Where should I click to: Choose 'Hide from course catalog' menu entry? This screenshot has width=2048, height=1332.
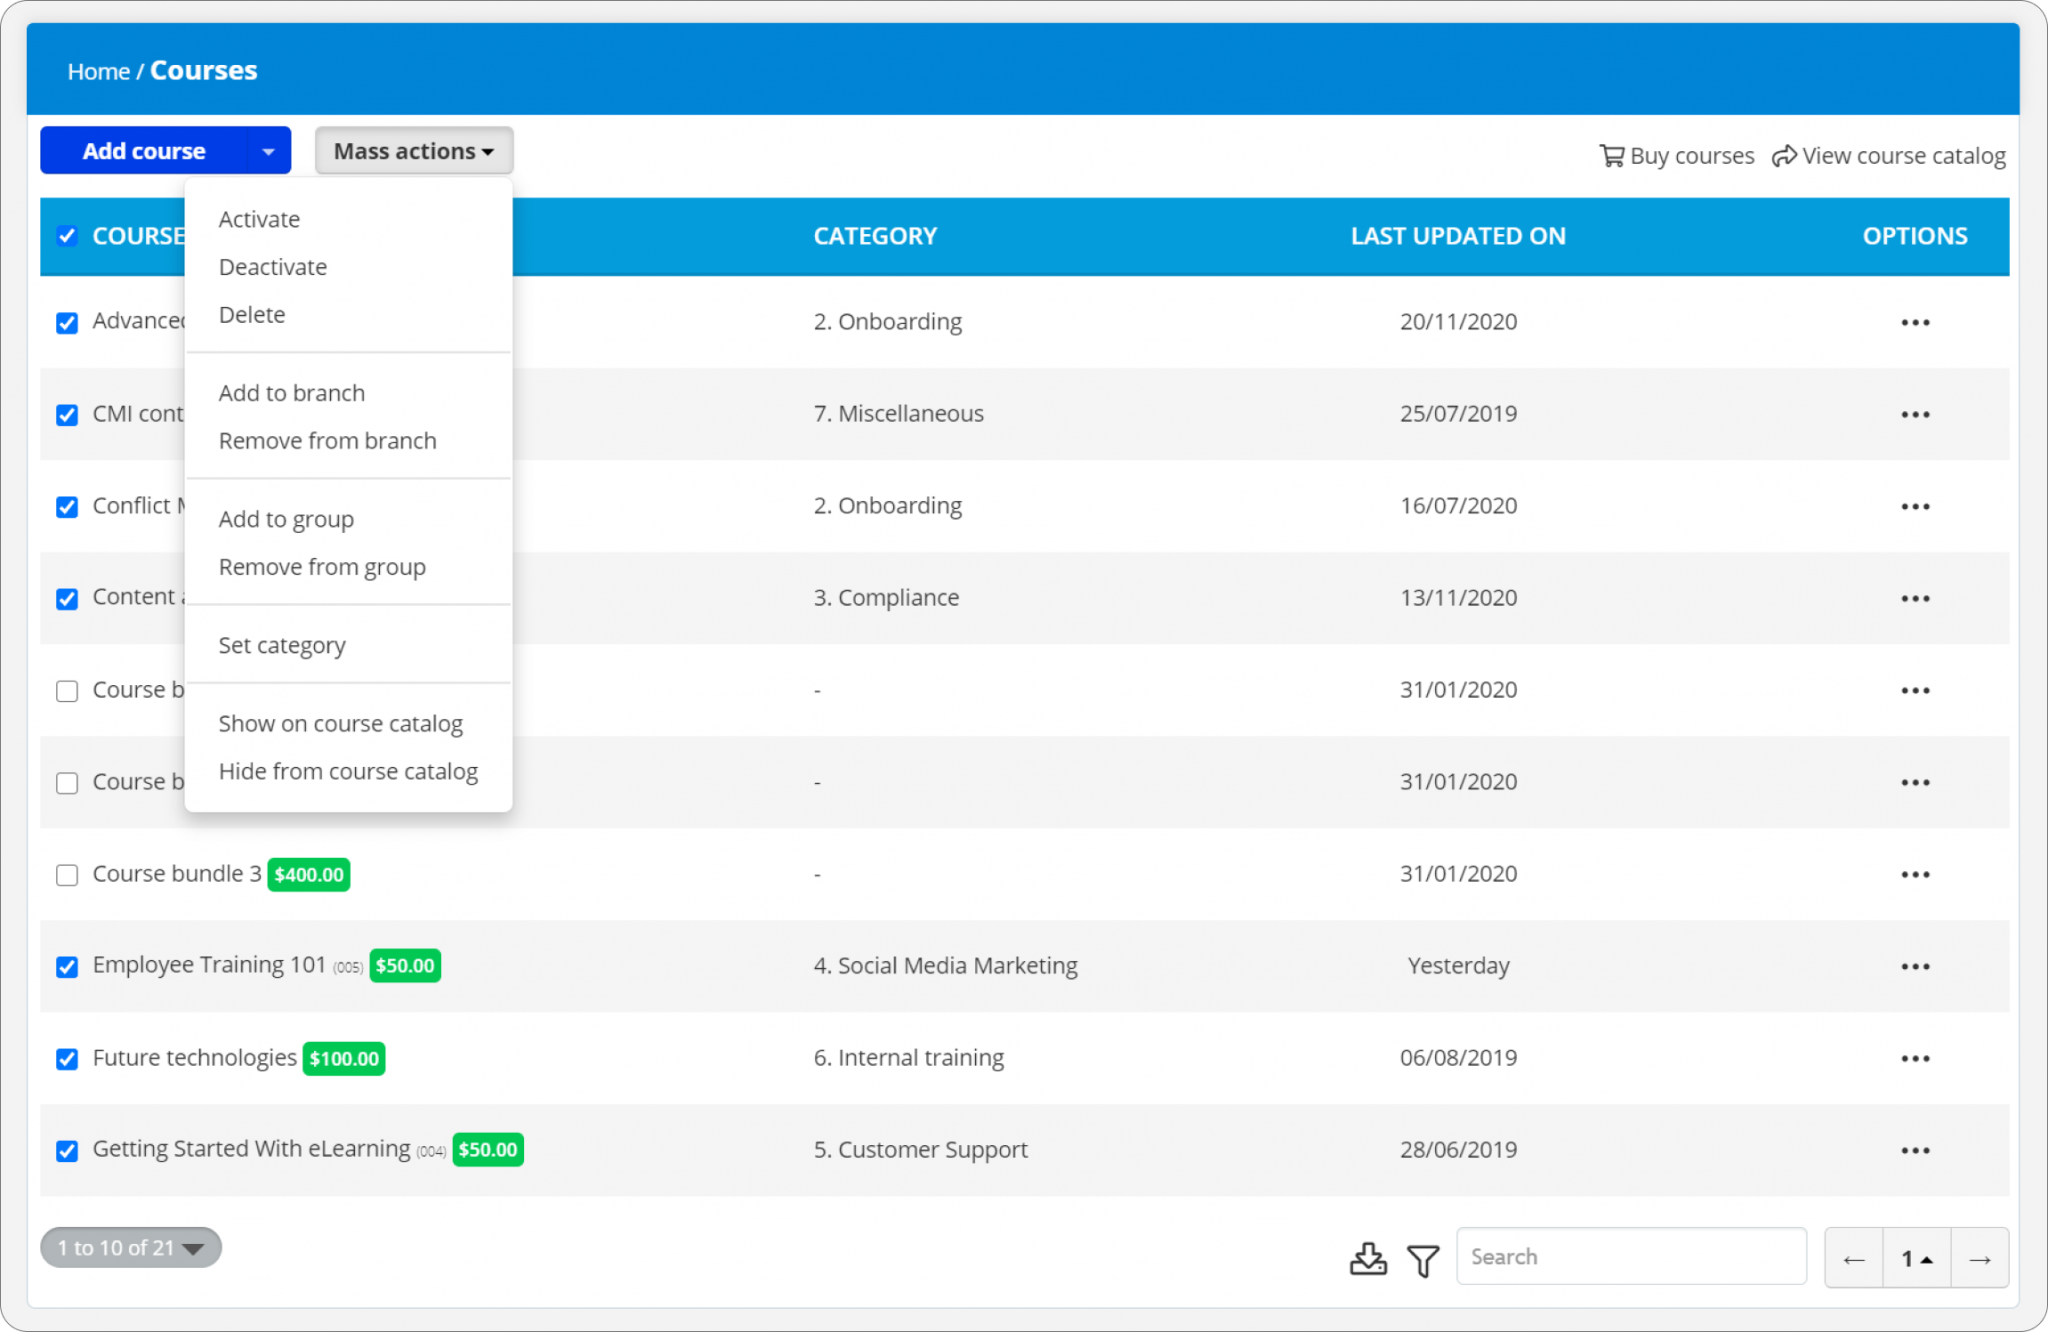(348, 771)
